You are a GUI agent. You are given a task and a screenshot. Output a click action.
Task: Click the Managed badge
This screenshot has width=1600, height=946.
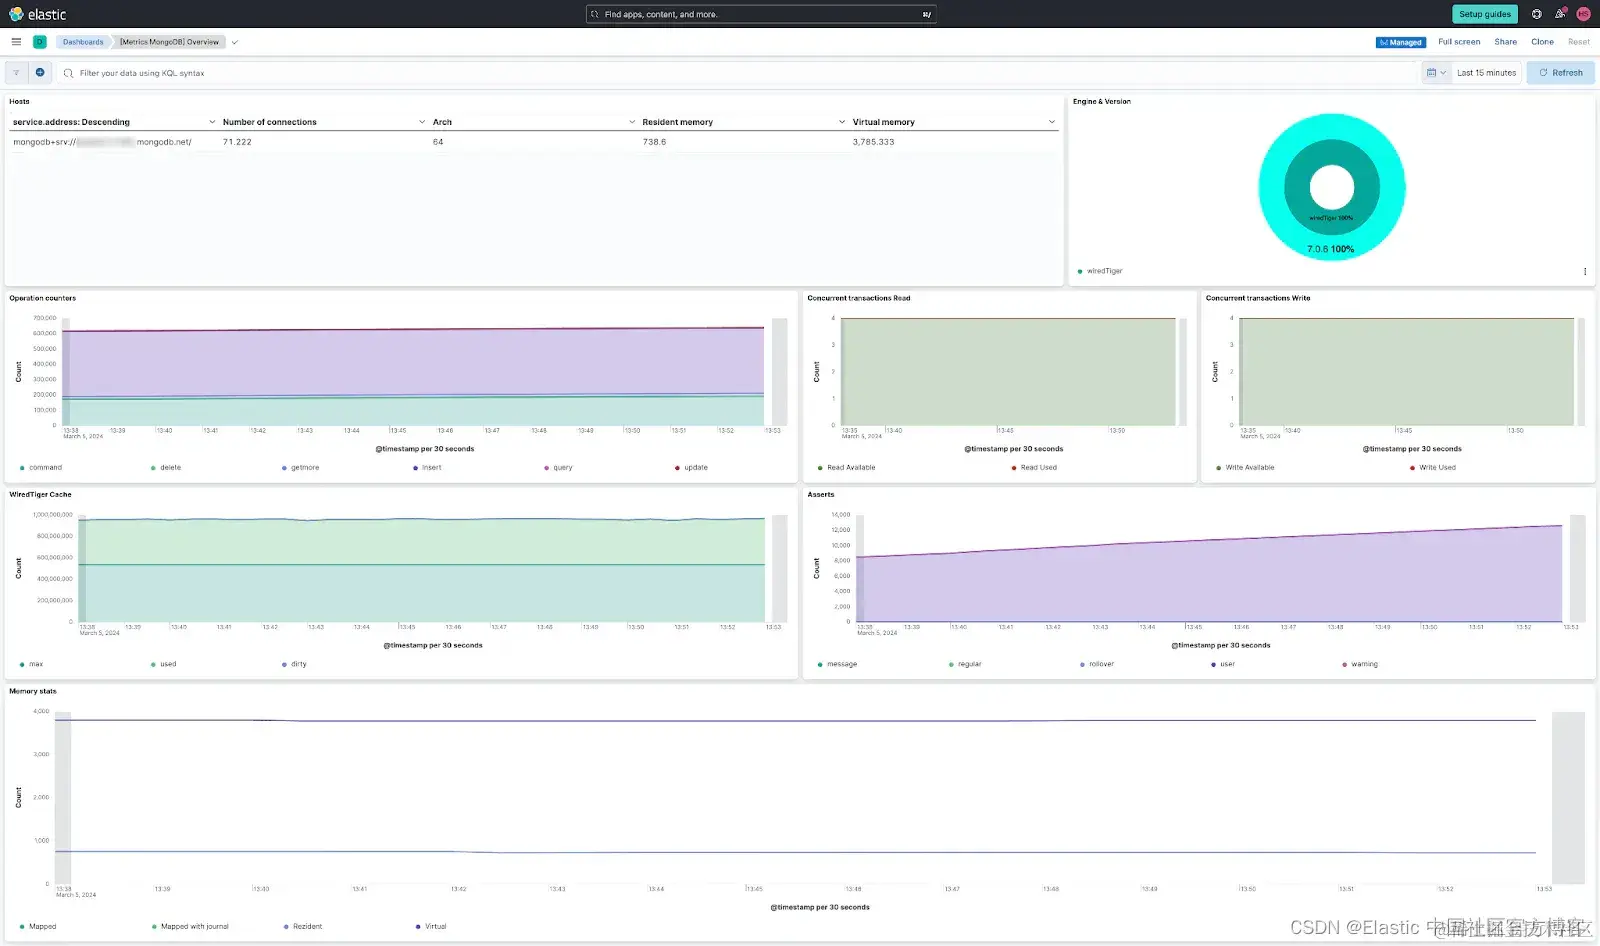(x=1400, y=42)
